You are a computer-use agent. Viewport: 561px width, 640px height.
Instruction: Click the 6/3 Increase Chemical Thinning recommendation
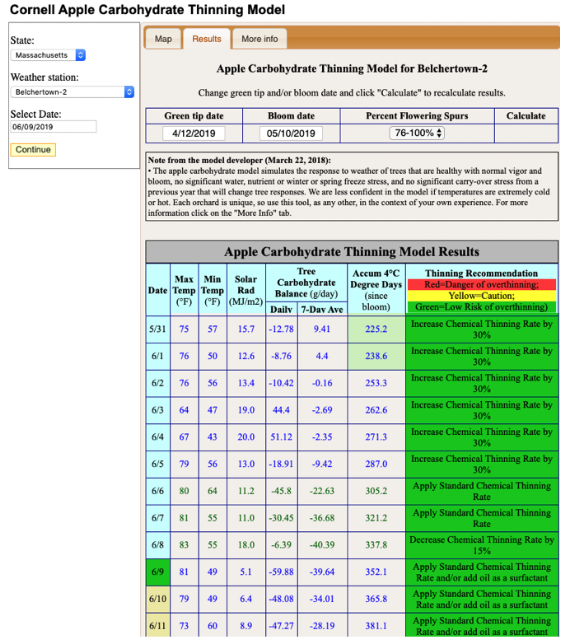click(482, 410)
